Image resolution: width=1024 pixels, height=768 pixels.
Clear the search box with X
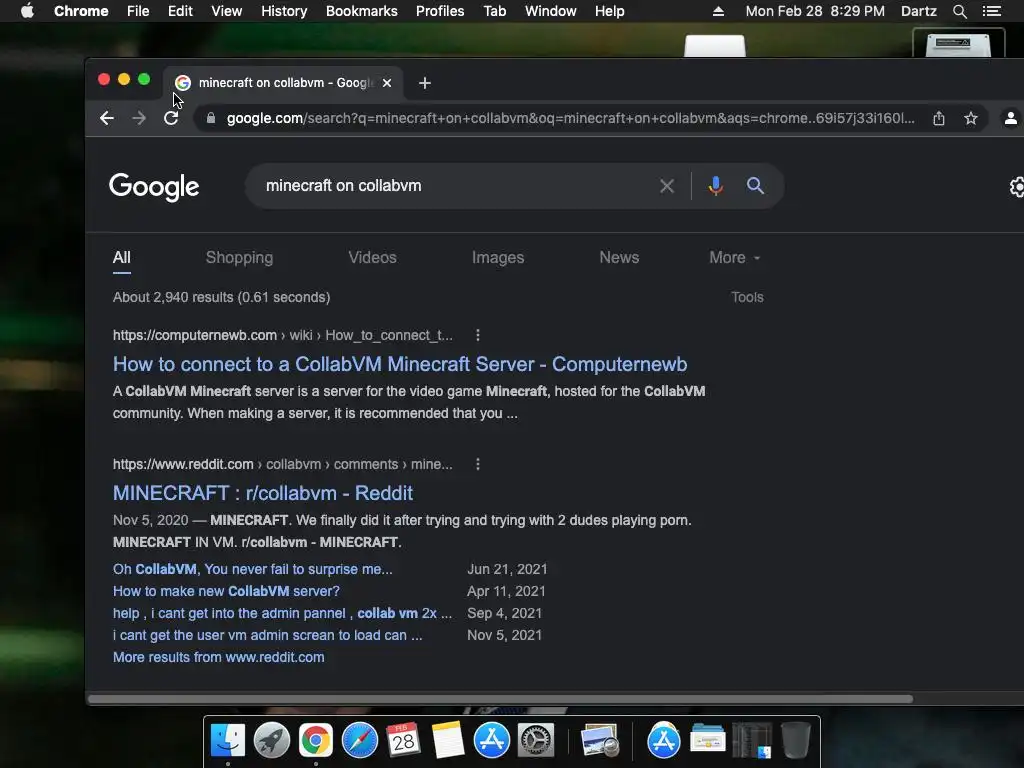(667, 186)
